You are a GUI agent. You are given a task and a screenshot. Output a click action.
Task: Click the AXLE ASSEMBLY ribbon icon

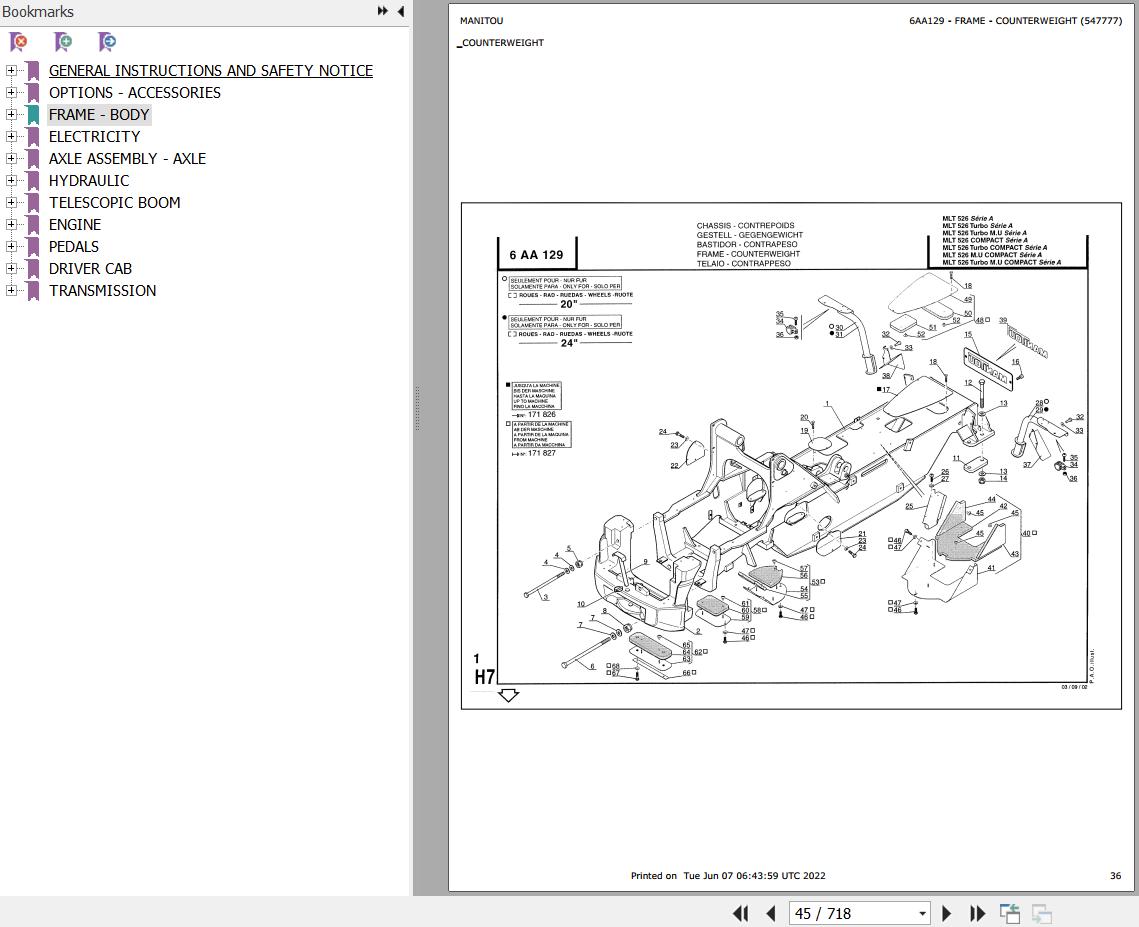pos(33,158)
